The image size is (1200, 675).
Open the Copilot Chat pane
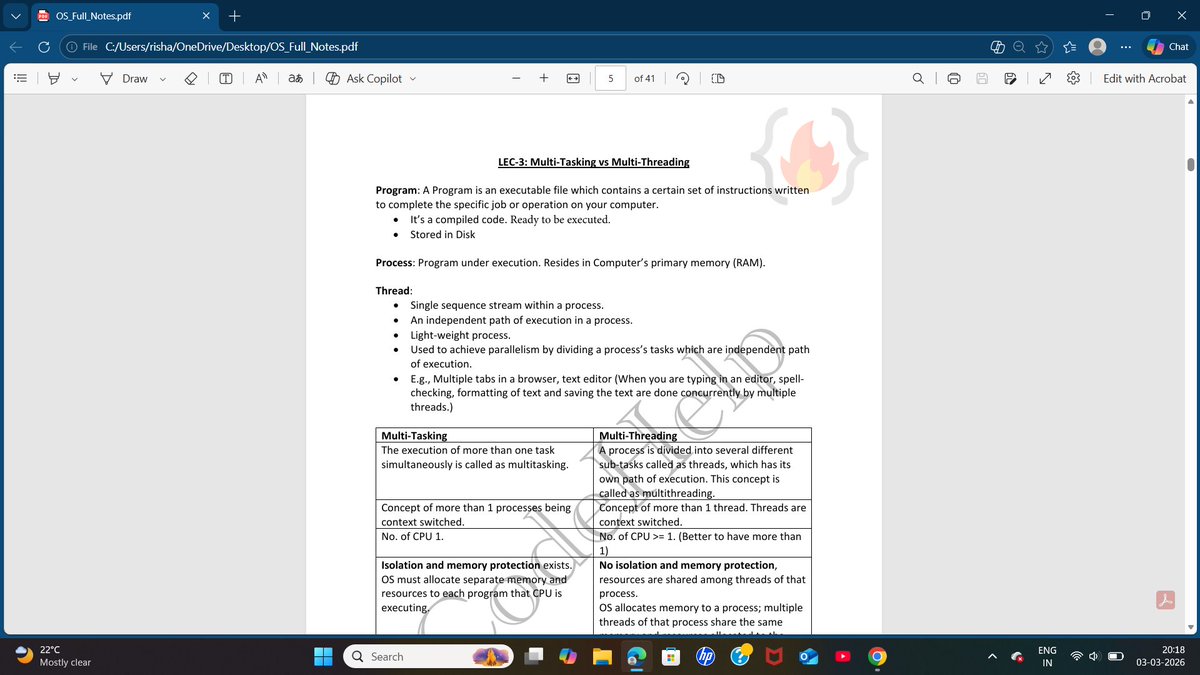[1169, 47]
